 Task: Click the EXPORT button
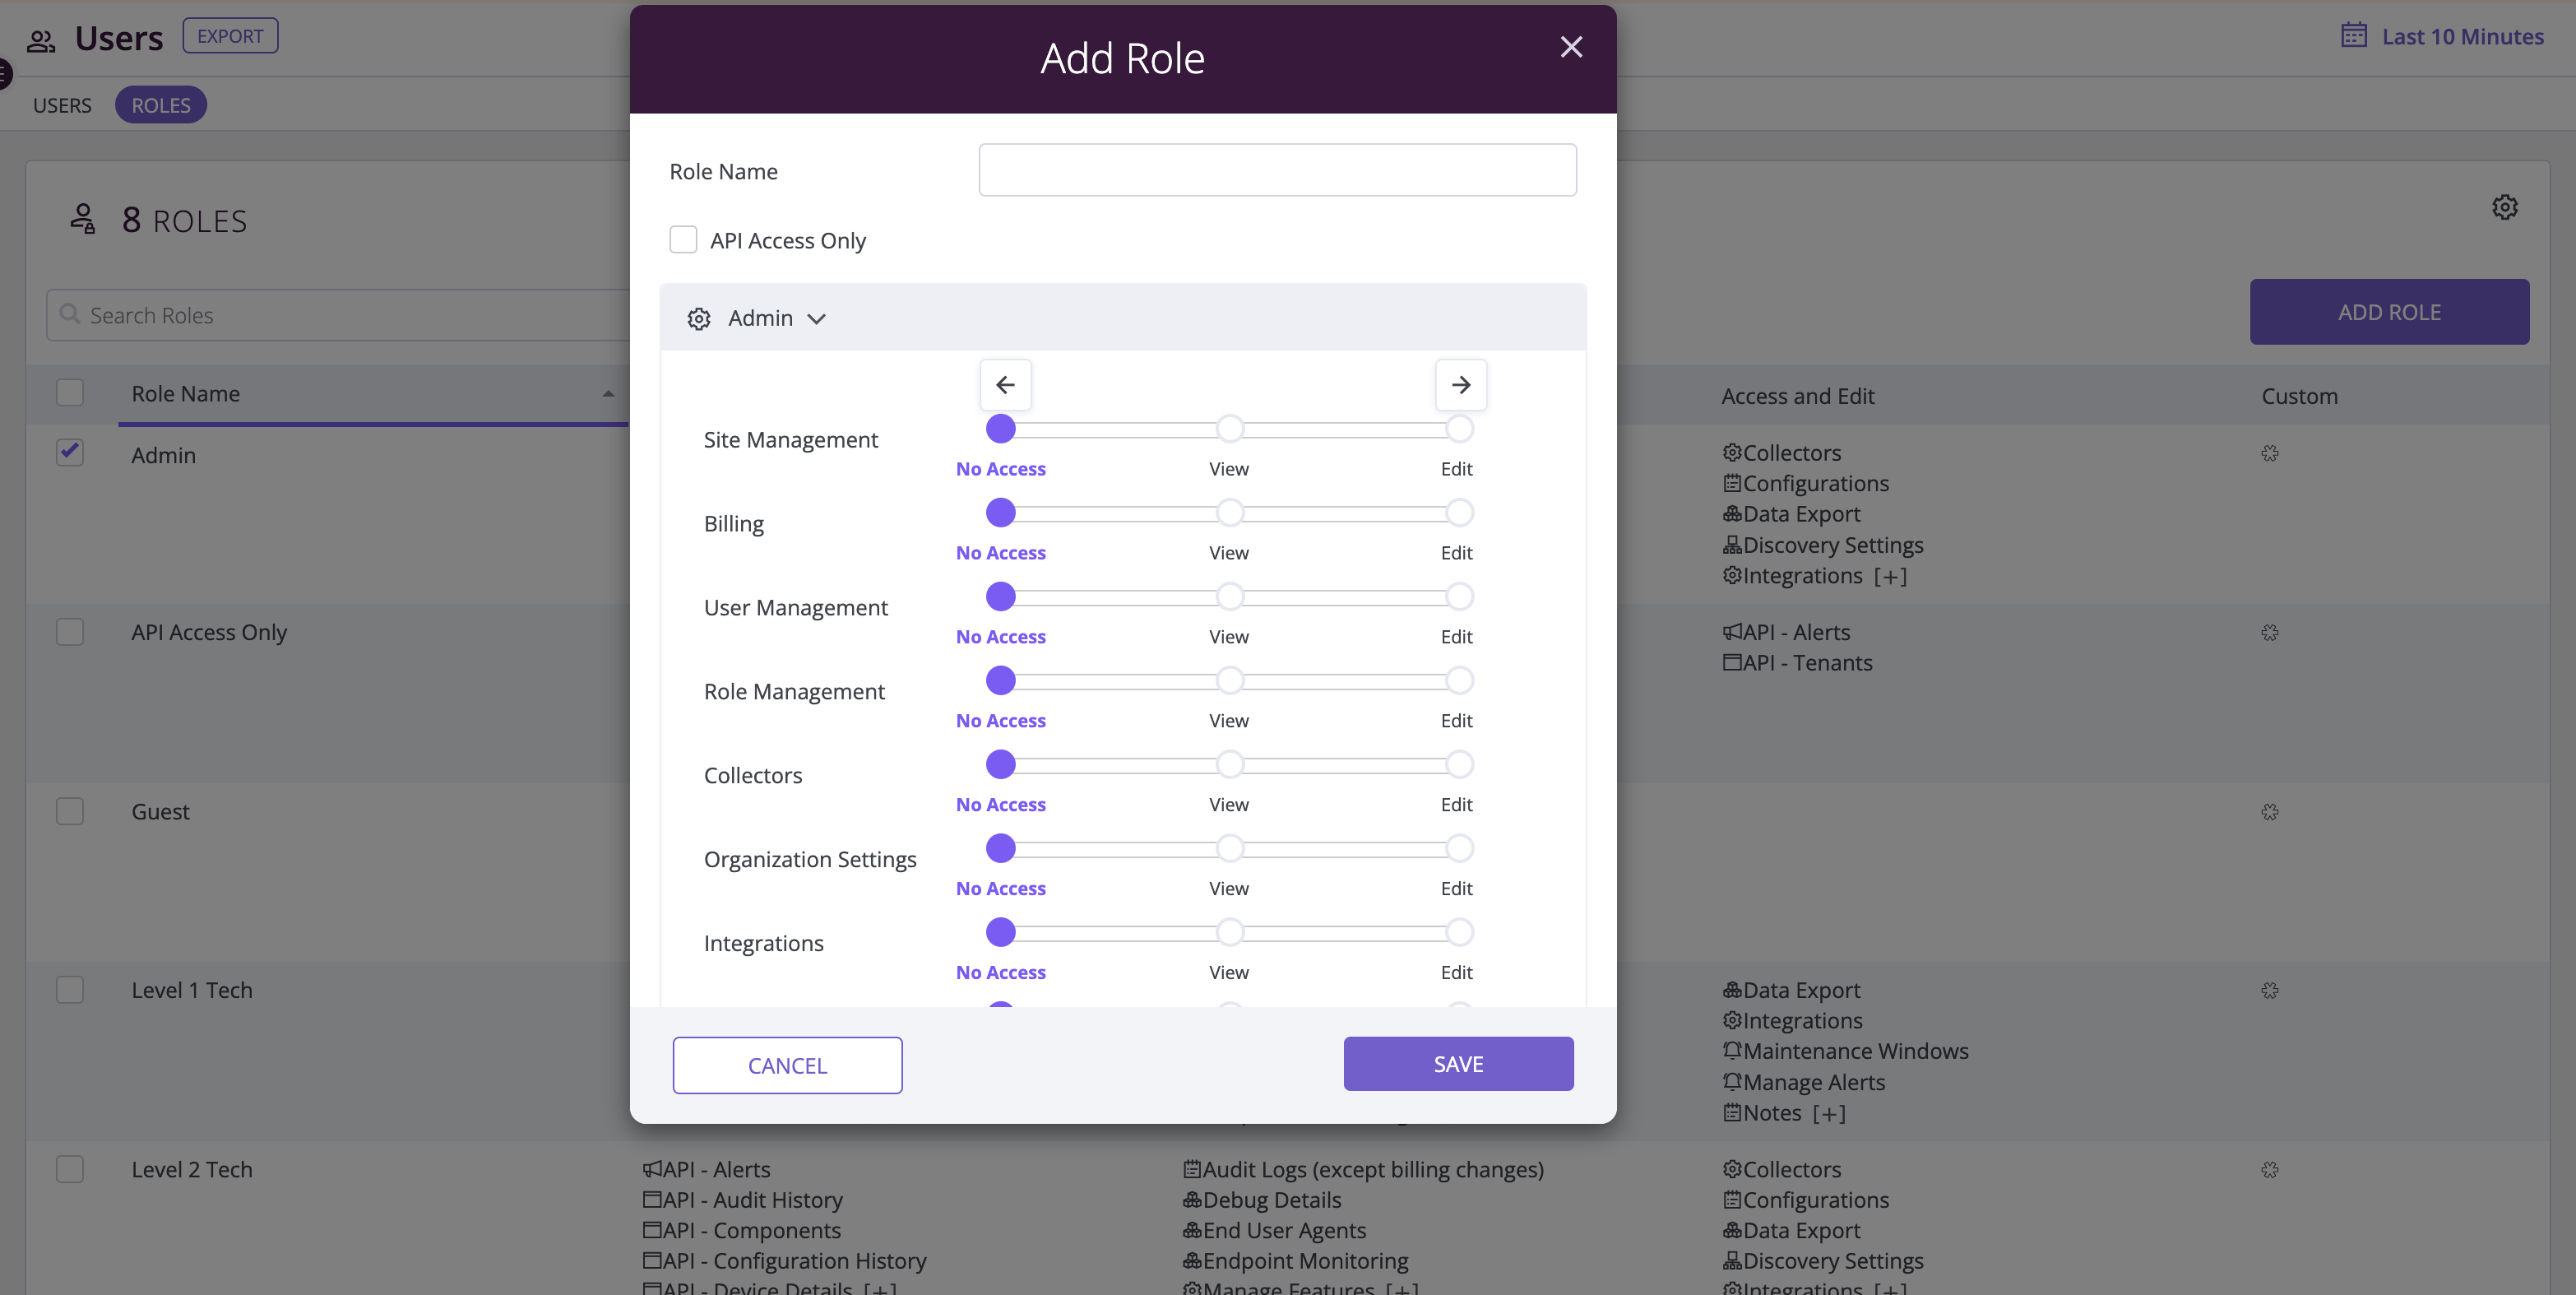click(x=230, y=36)
